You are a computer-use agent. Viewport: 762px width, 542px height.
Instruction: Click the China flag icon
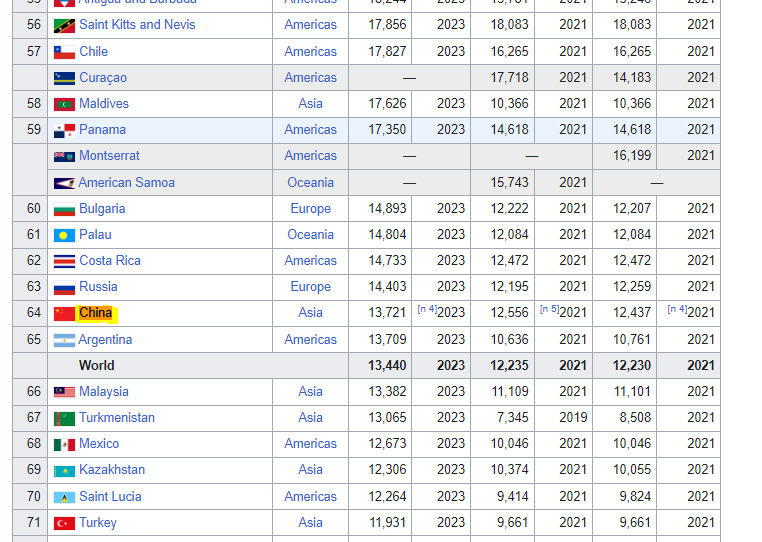(64, 314)
